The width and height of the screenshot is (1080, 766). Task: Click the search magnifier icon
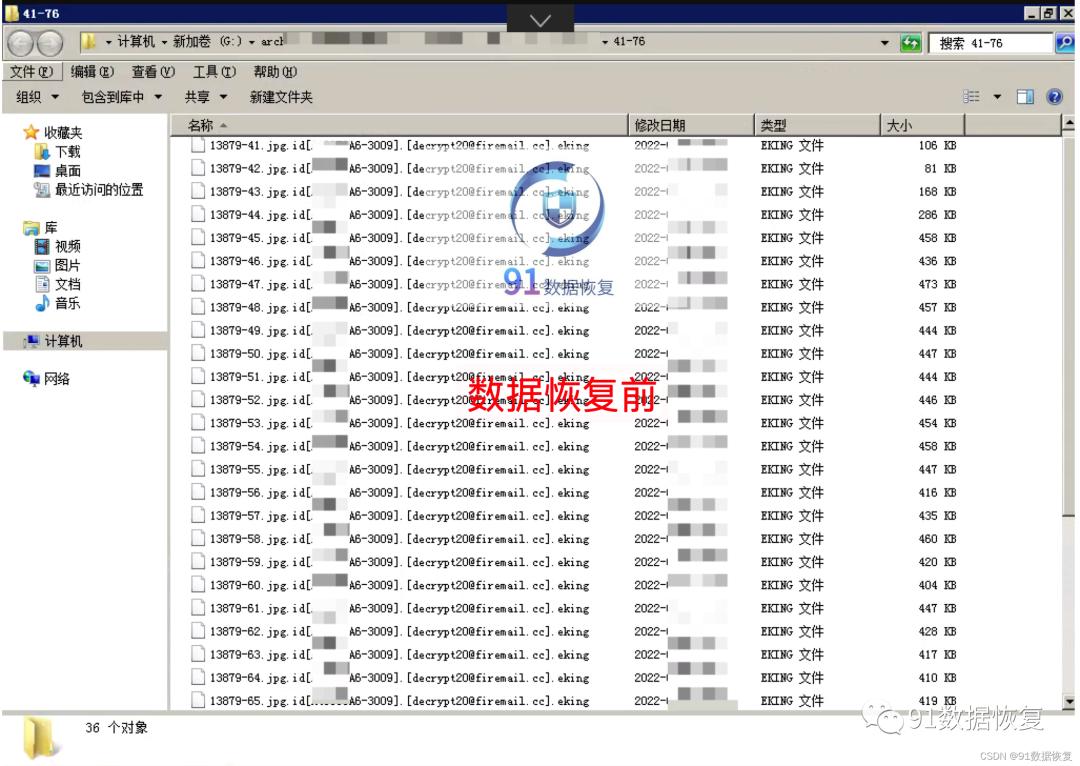(1065, 42)
